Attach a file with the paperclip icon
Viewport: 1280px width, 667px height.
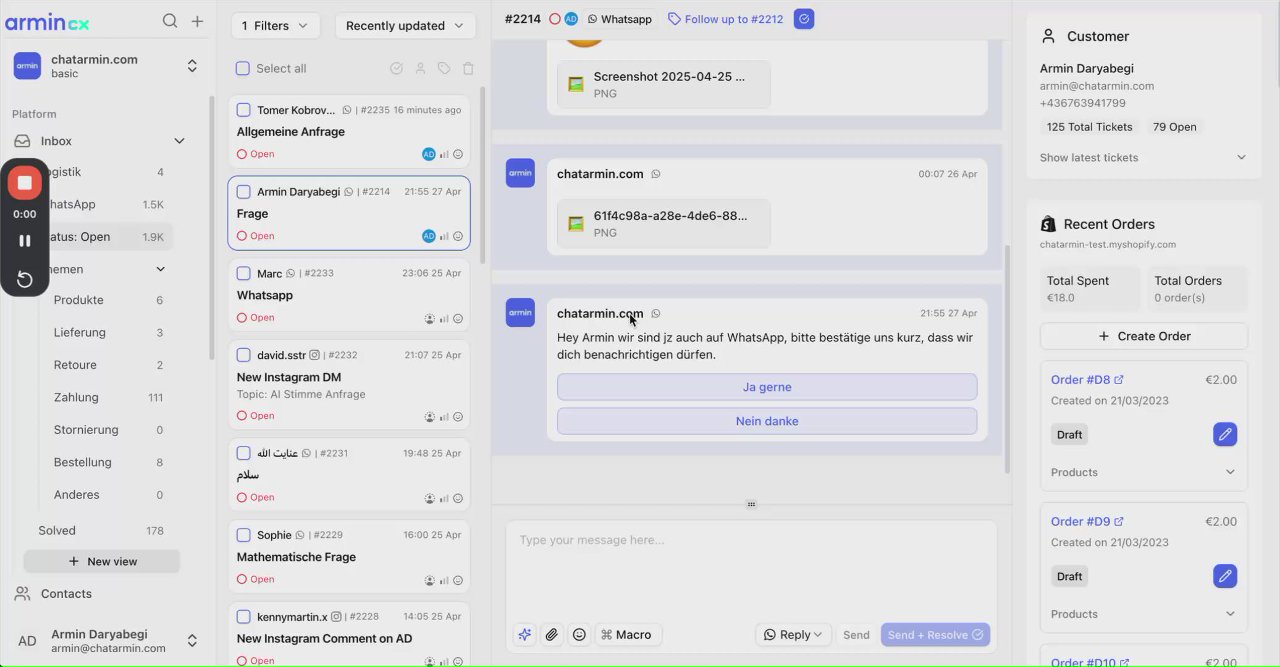point(552,635)
